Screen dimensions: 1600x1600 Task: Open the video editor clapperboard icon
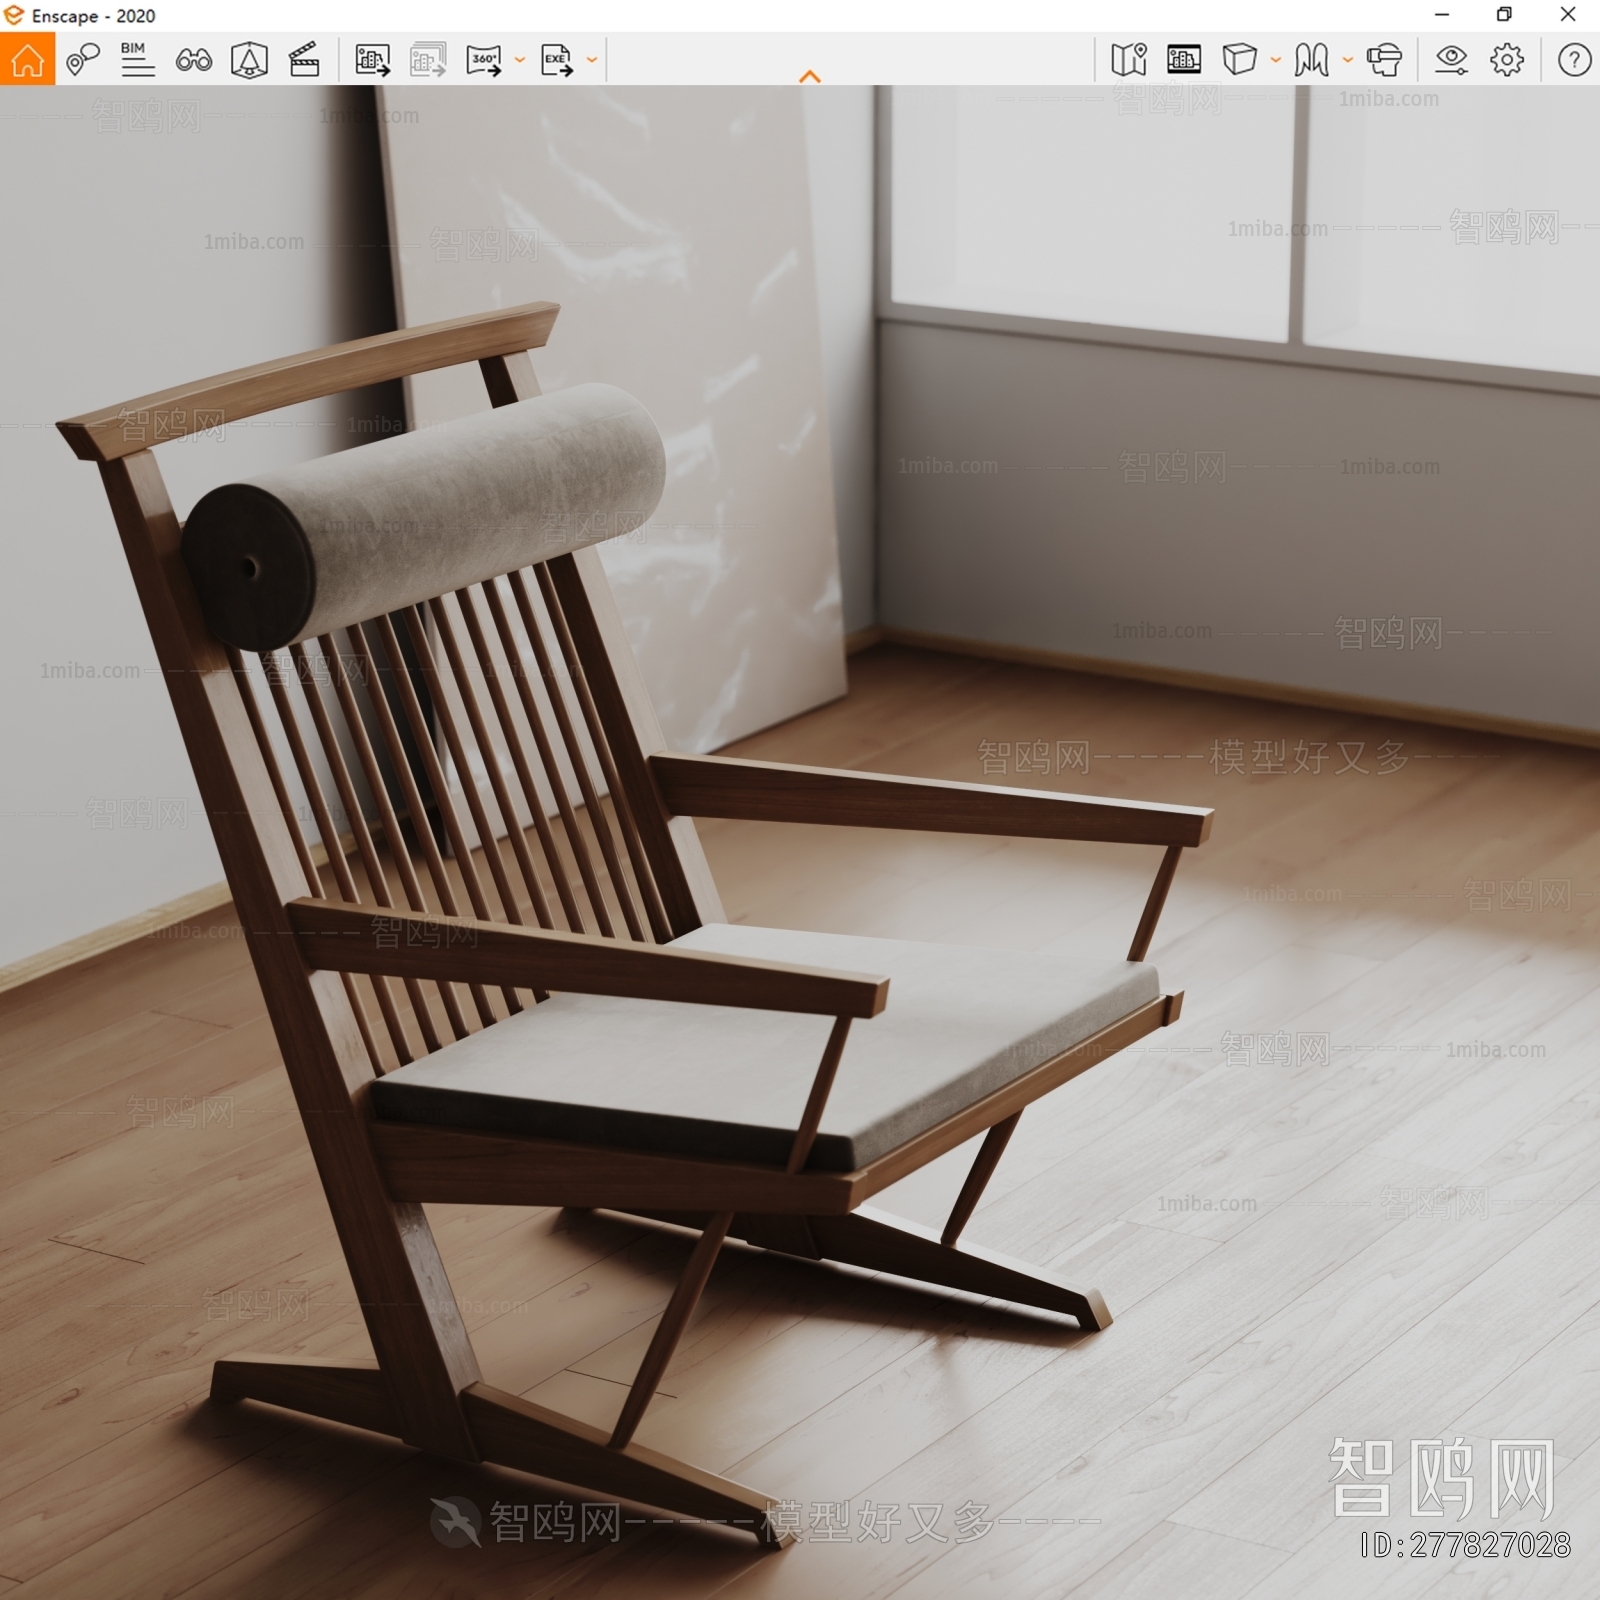[x=304, y=60]
